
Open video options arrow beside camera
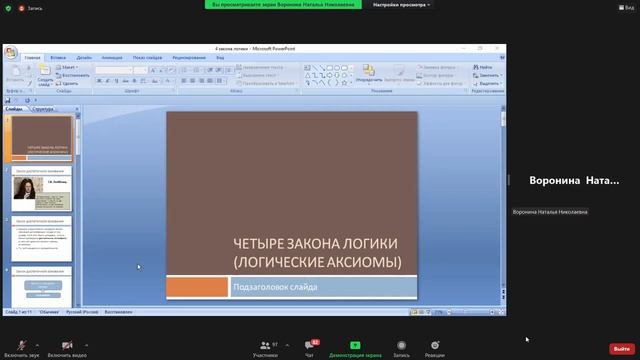click(x=87, y=345)
